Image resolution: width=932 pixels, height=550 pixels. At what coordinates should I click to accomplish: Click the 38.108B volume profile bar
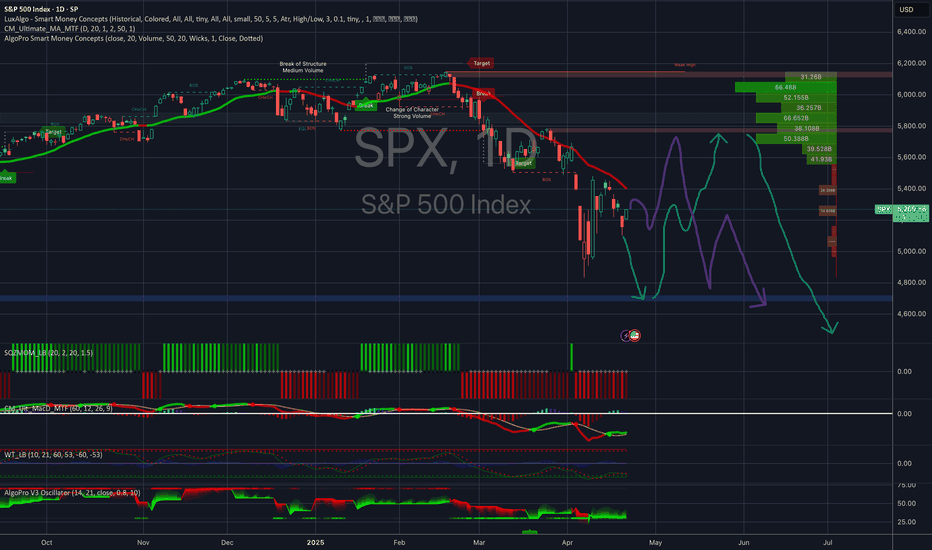click(x=807, y=128)
